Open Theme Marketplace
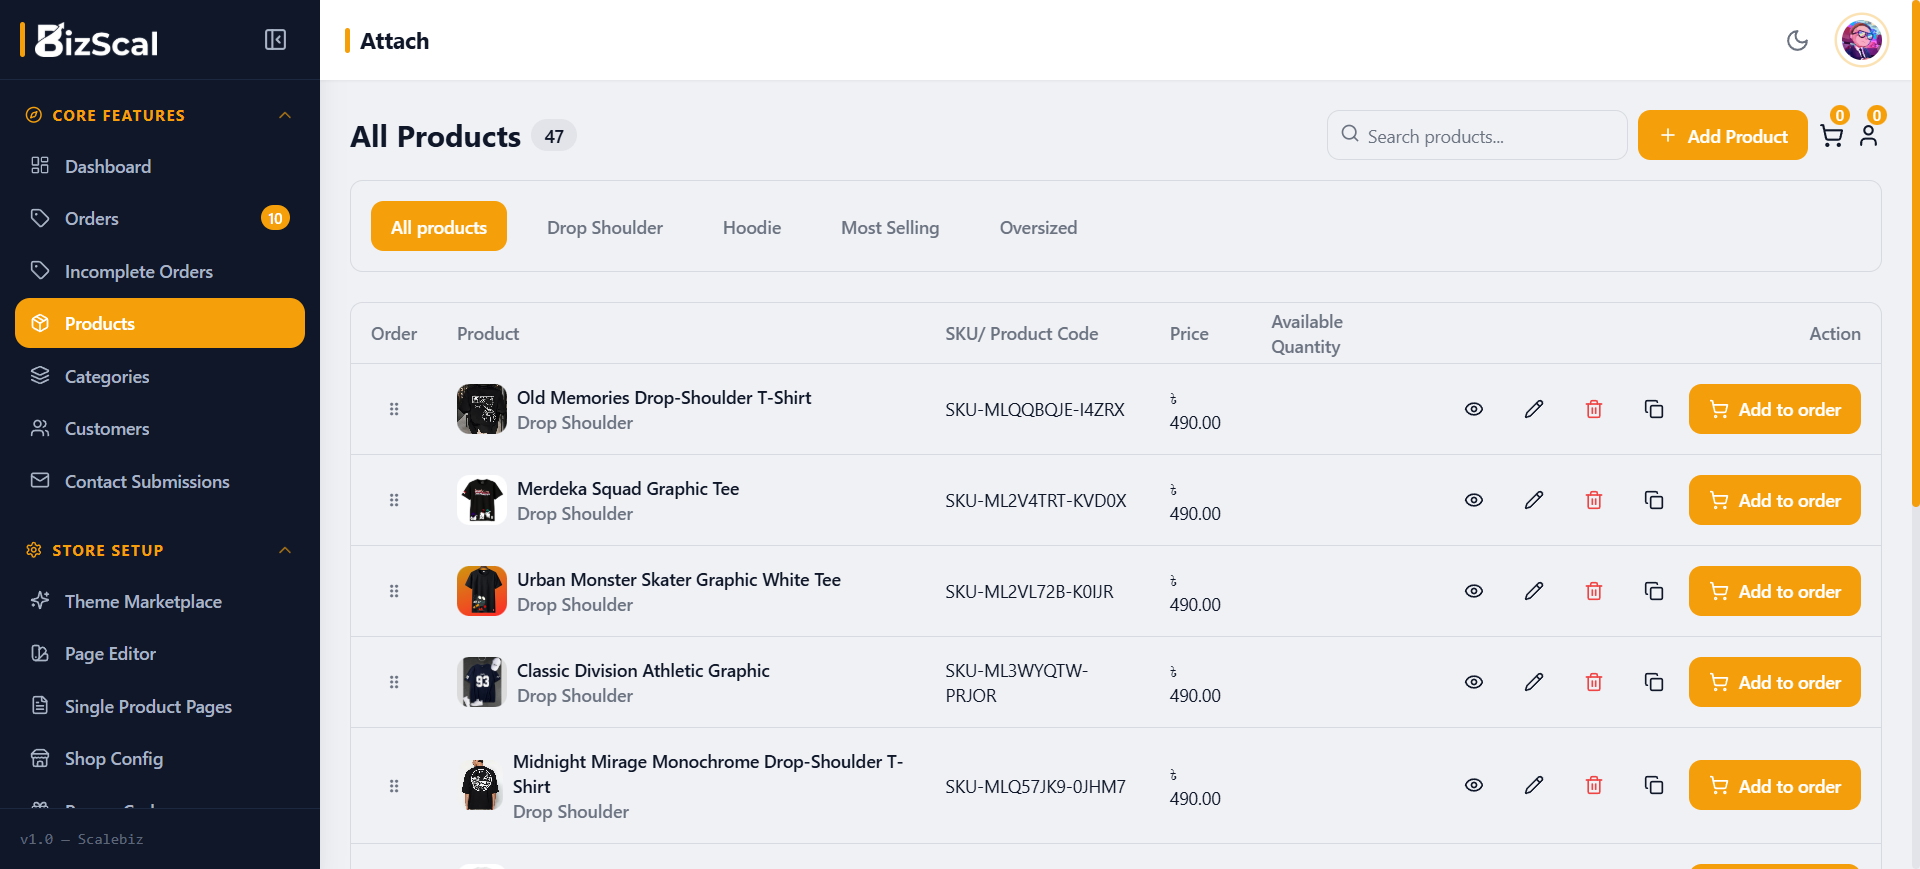The image size is (1920, 869). tap(160, 601)
